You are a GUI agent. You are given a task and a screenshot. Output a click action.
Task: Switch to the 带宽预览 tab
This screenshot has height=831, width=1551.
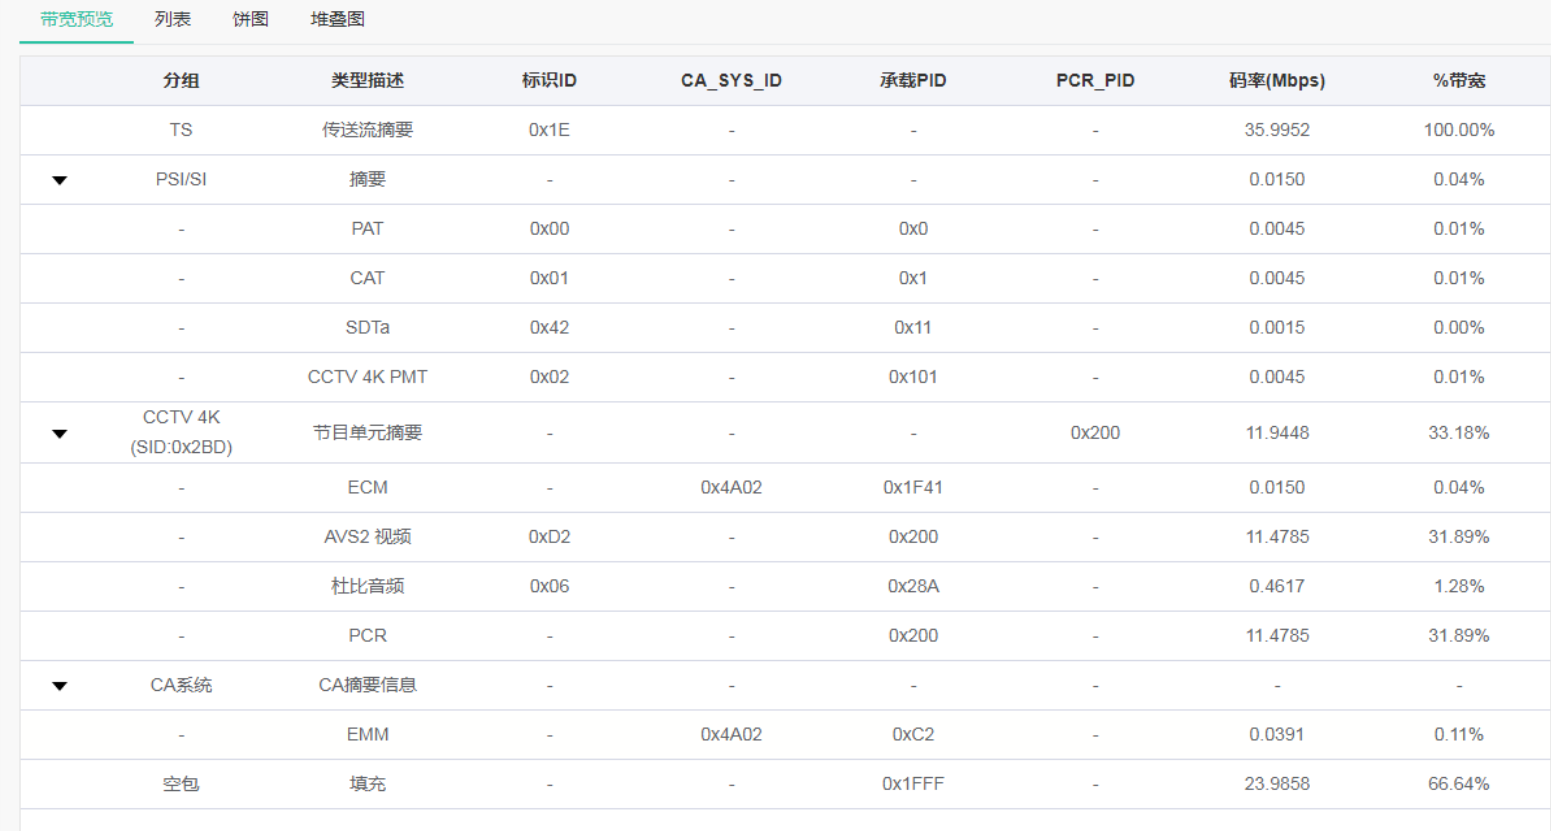coord(77,19)
